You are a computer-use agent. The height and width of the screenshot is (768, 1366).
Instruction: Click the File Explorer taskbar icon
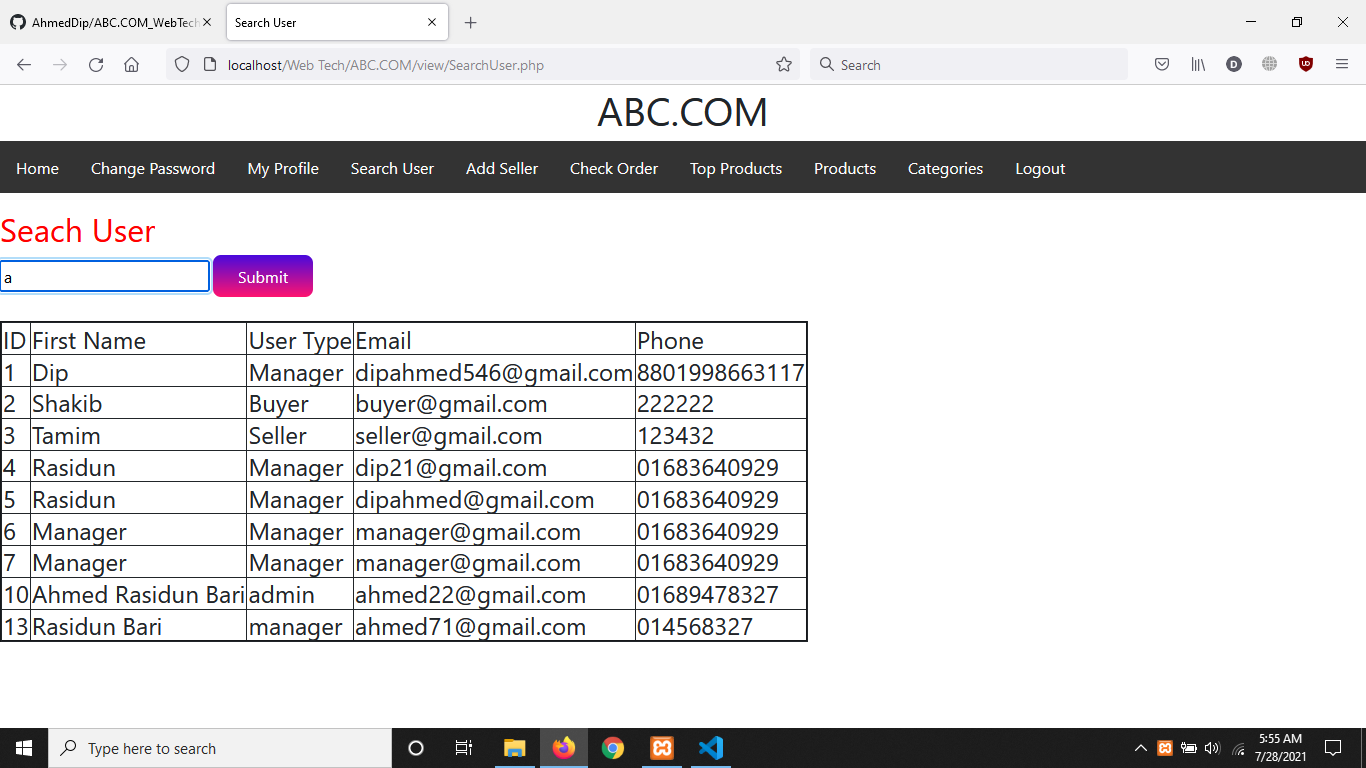click(x=515, y=747)
